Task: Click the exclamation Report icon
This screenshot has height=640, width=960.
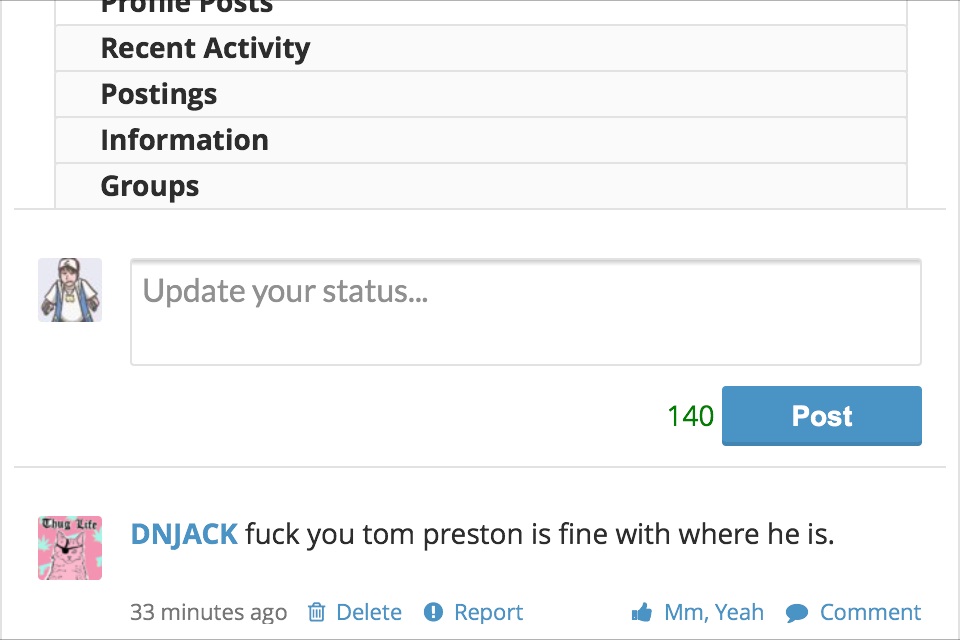Action: [x=433, y=612]
